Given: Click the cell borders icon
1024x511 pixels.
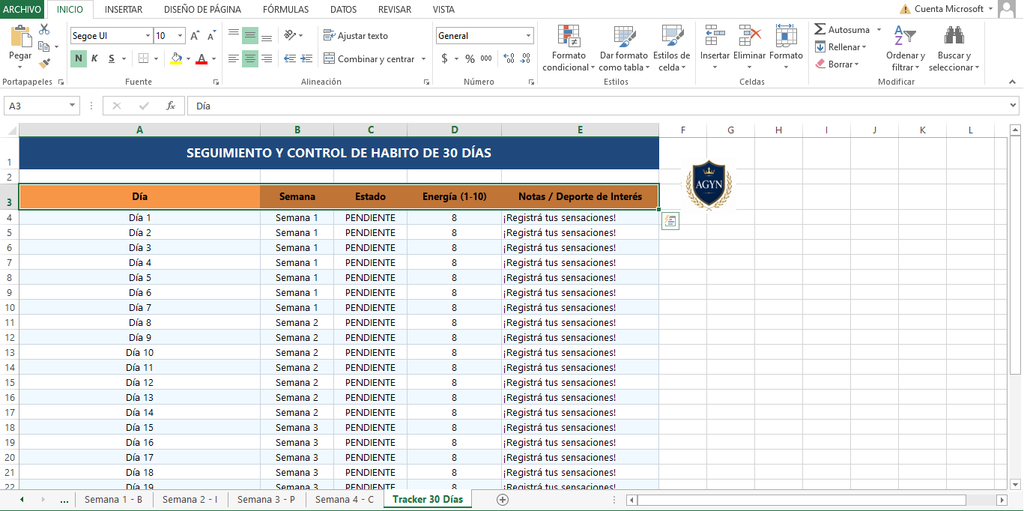Looking at the screenshot, I should (x=144, y=59).
